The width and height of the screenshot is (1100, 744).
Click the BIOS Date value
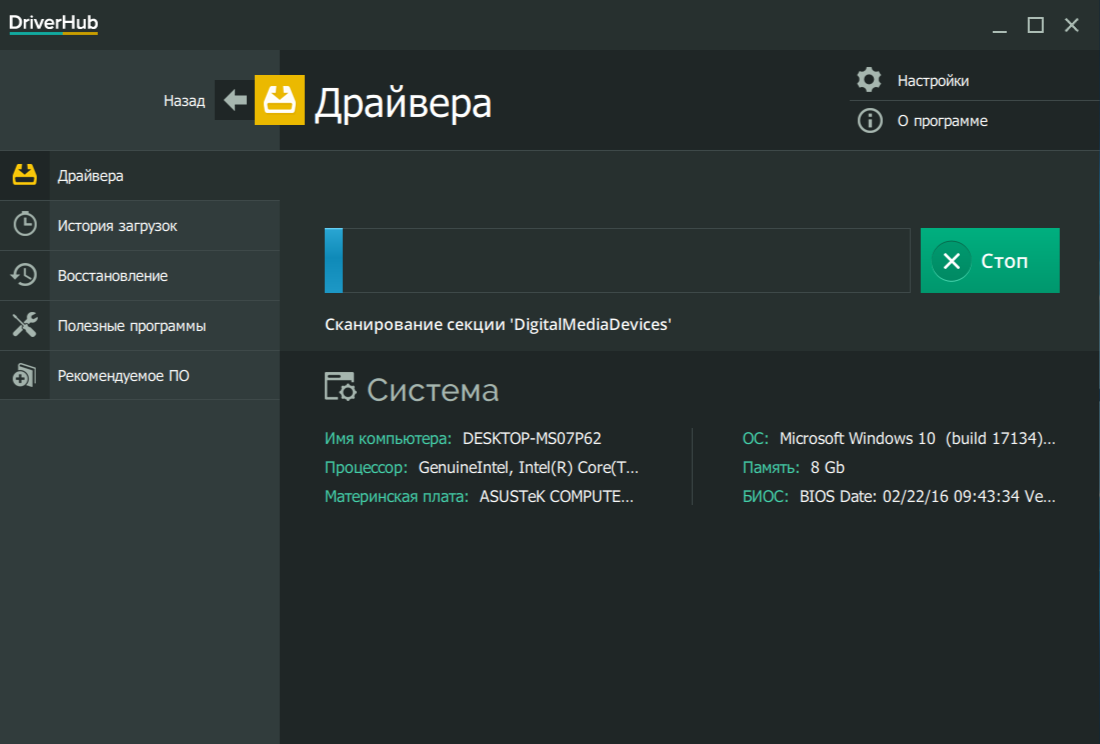point(927,496)
